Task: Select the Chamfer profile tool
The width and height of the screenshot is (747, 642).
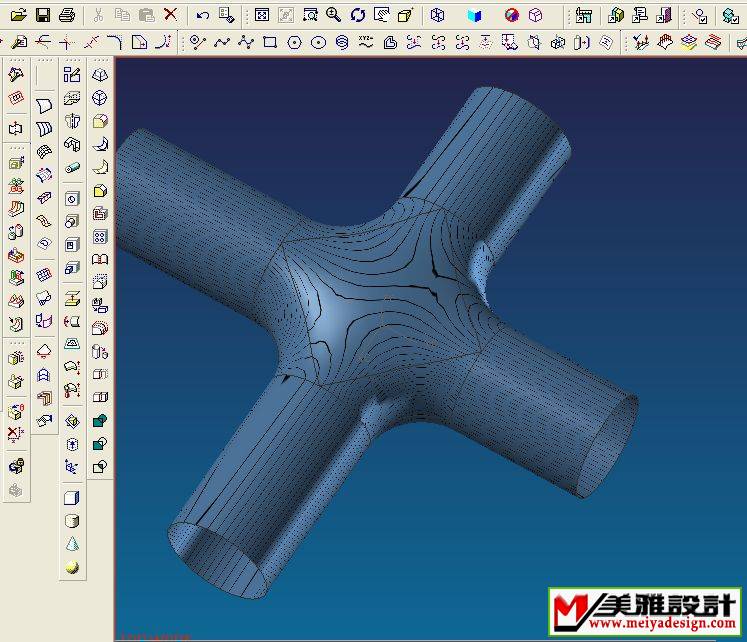Action: coord(139,43)
